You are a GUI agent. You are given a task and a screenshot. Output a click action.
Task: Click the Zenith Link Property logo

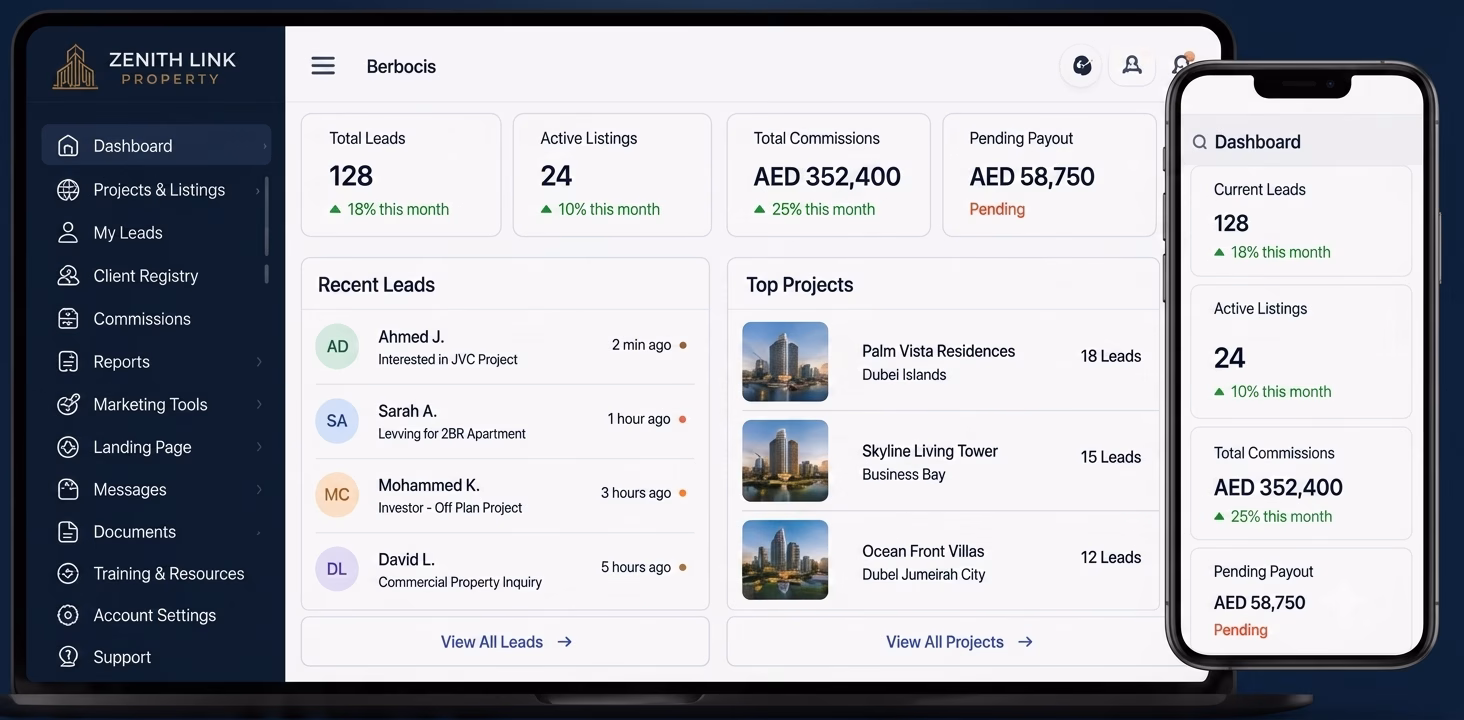144,67
